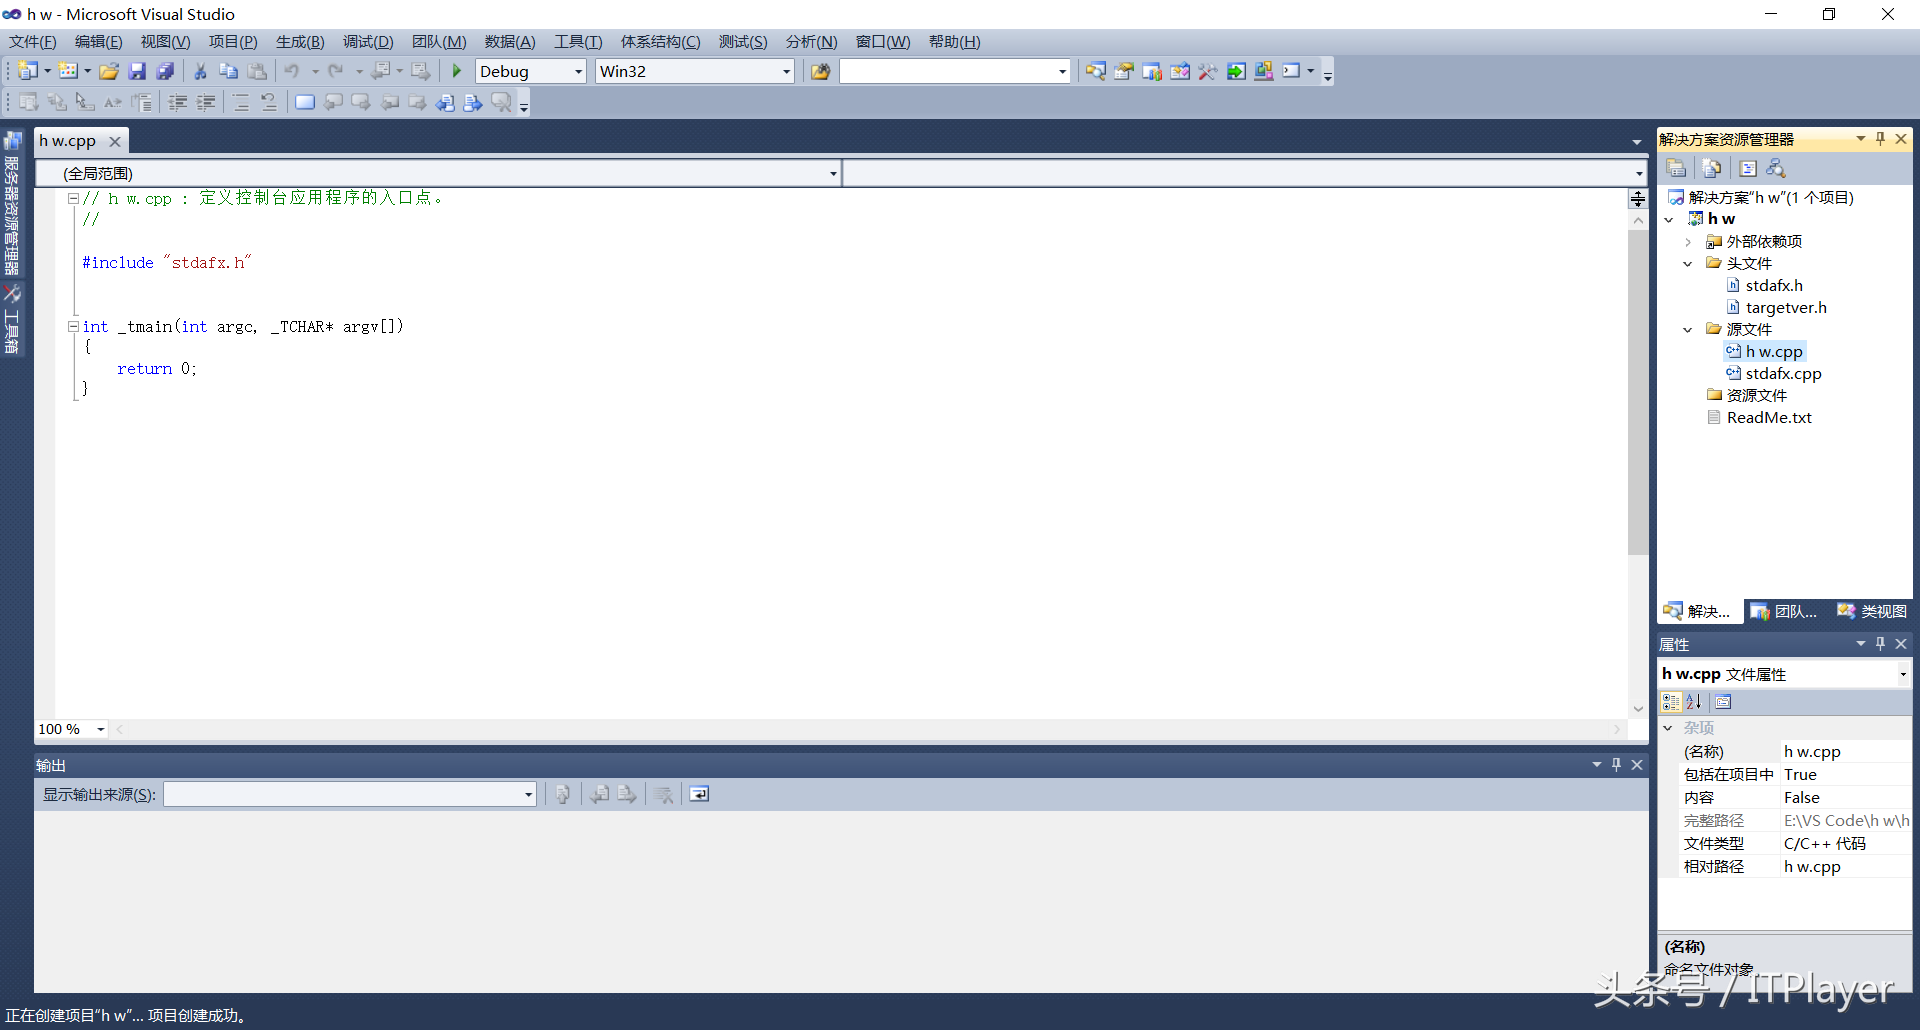Screen dimensions: 1920x1030
Task: Click the Cut scissors icon
Action: [x=200, y=71]
